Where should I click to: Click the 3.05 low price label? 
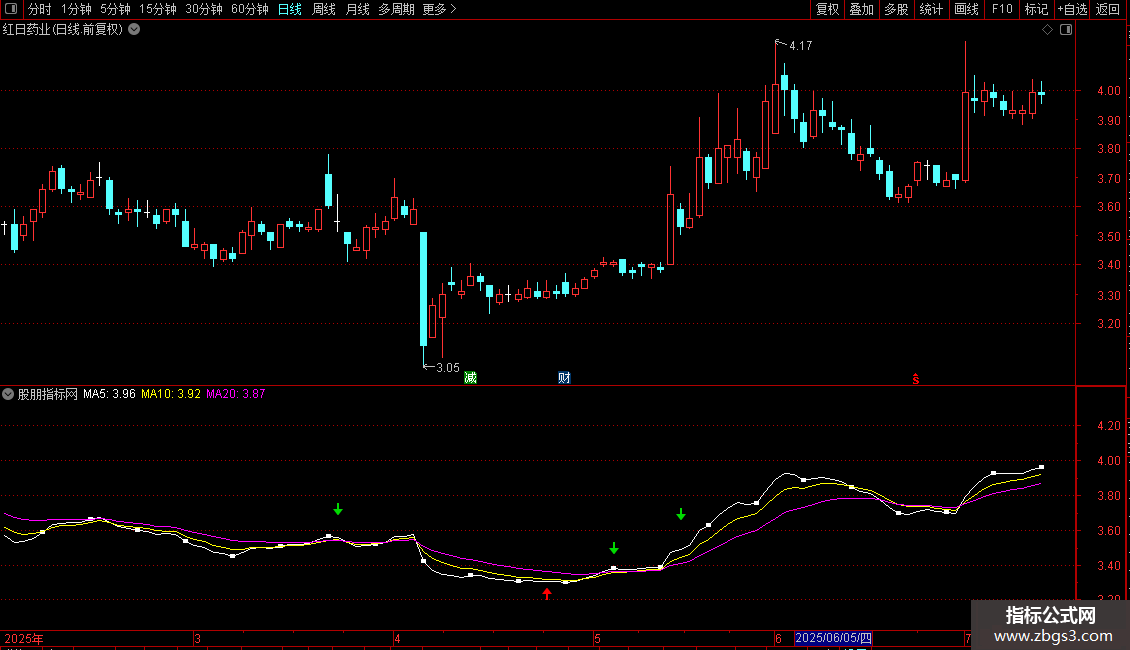448,368
